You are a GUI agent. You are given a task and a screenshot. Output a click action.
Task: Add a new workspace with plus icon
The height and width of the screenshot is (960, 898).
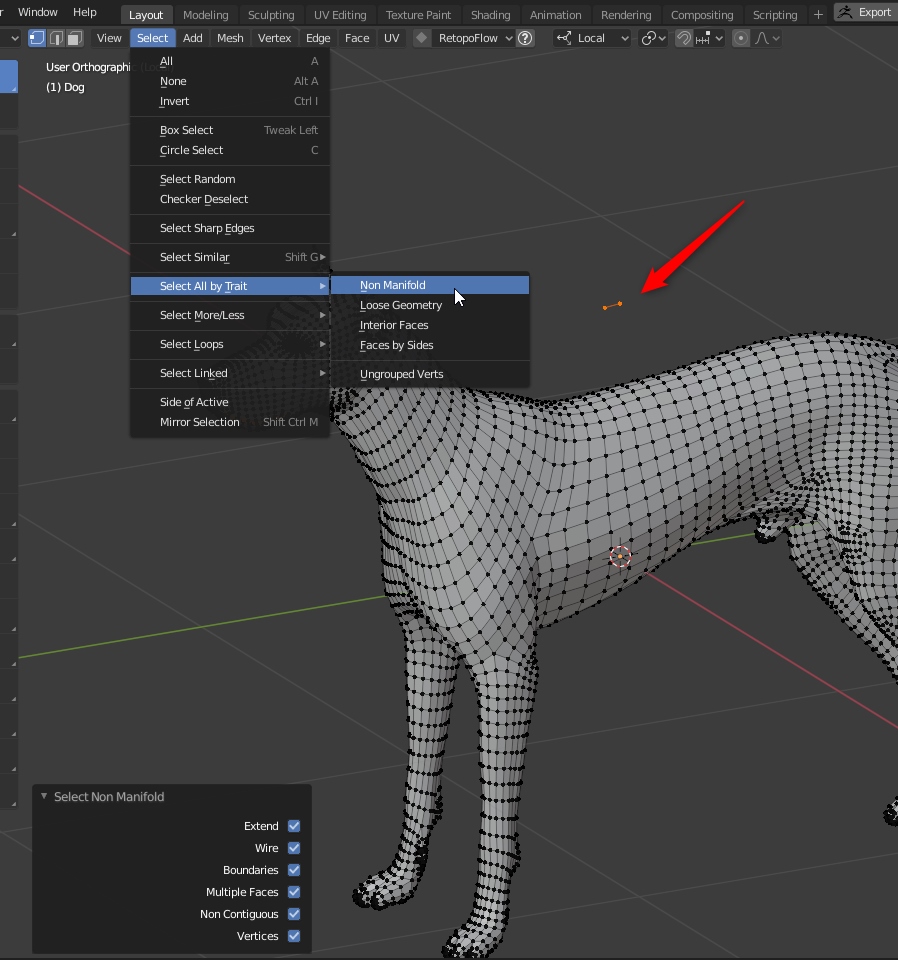[818, 14]
